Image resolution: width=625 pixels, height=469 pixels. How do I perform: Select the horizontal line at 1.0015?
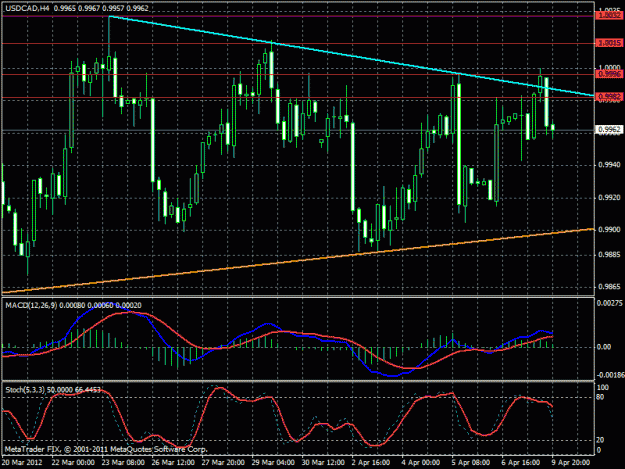pos(298,43)
